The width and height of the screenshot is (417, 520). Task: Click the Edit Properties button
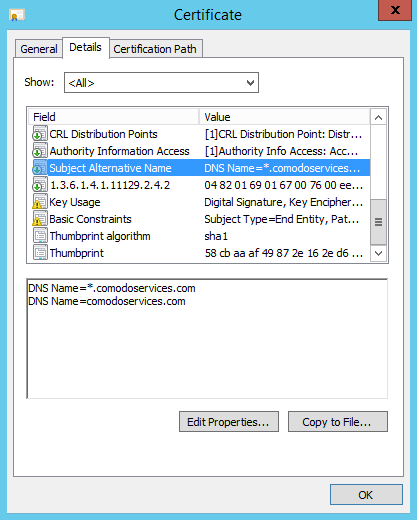(x=229, y=422)
